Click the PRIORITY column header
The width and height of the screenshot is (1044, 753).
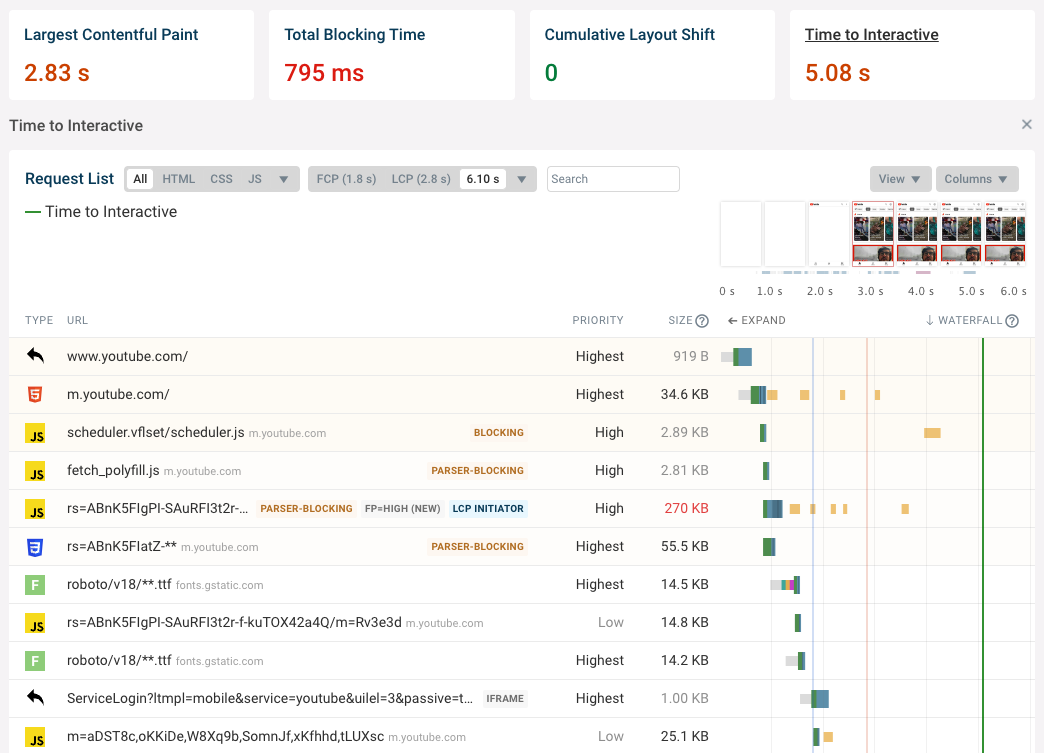click(x=598, y=320)
